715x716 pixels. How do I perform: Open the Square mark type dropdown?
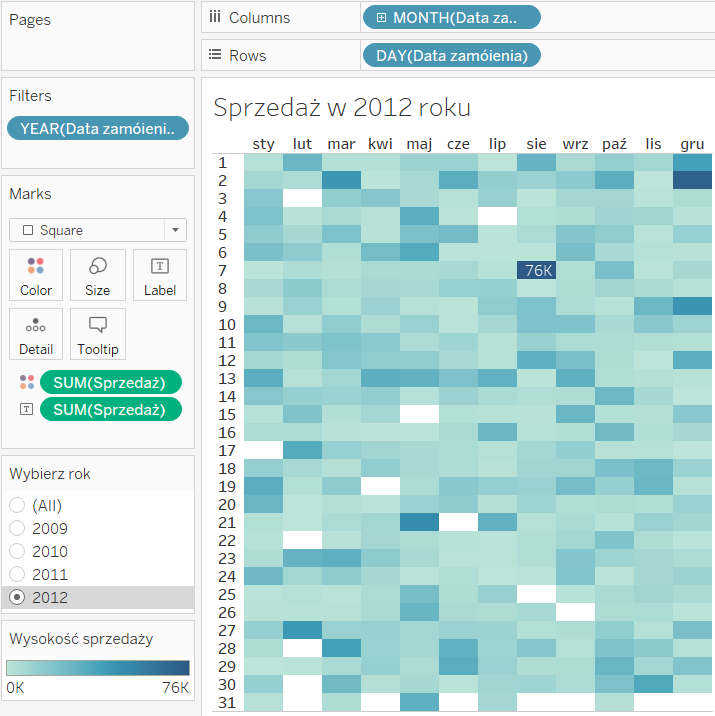tap(97, 230)
